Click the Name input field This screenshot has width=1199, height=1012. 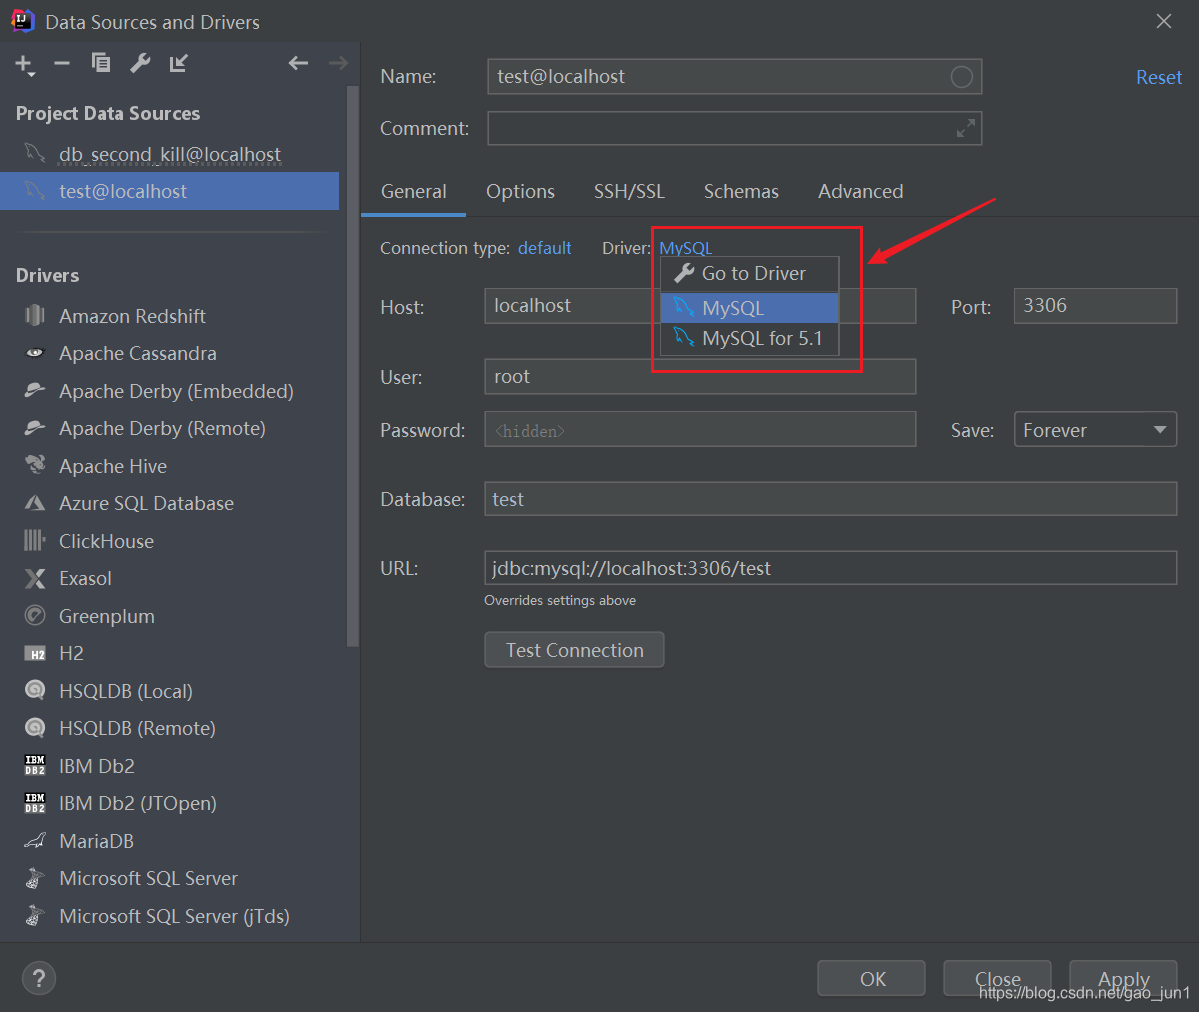point(734,76)
